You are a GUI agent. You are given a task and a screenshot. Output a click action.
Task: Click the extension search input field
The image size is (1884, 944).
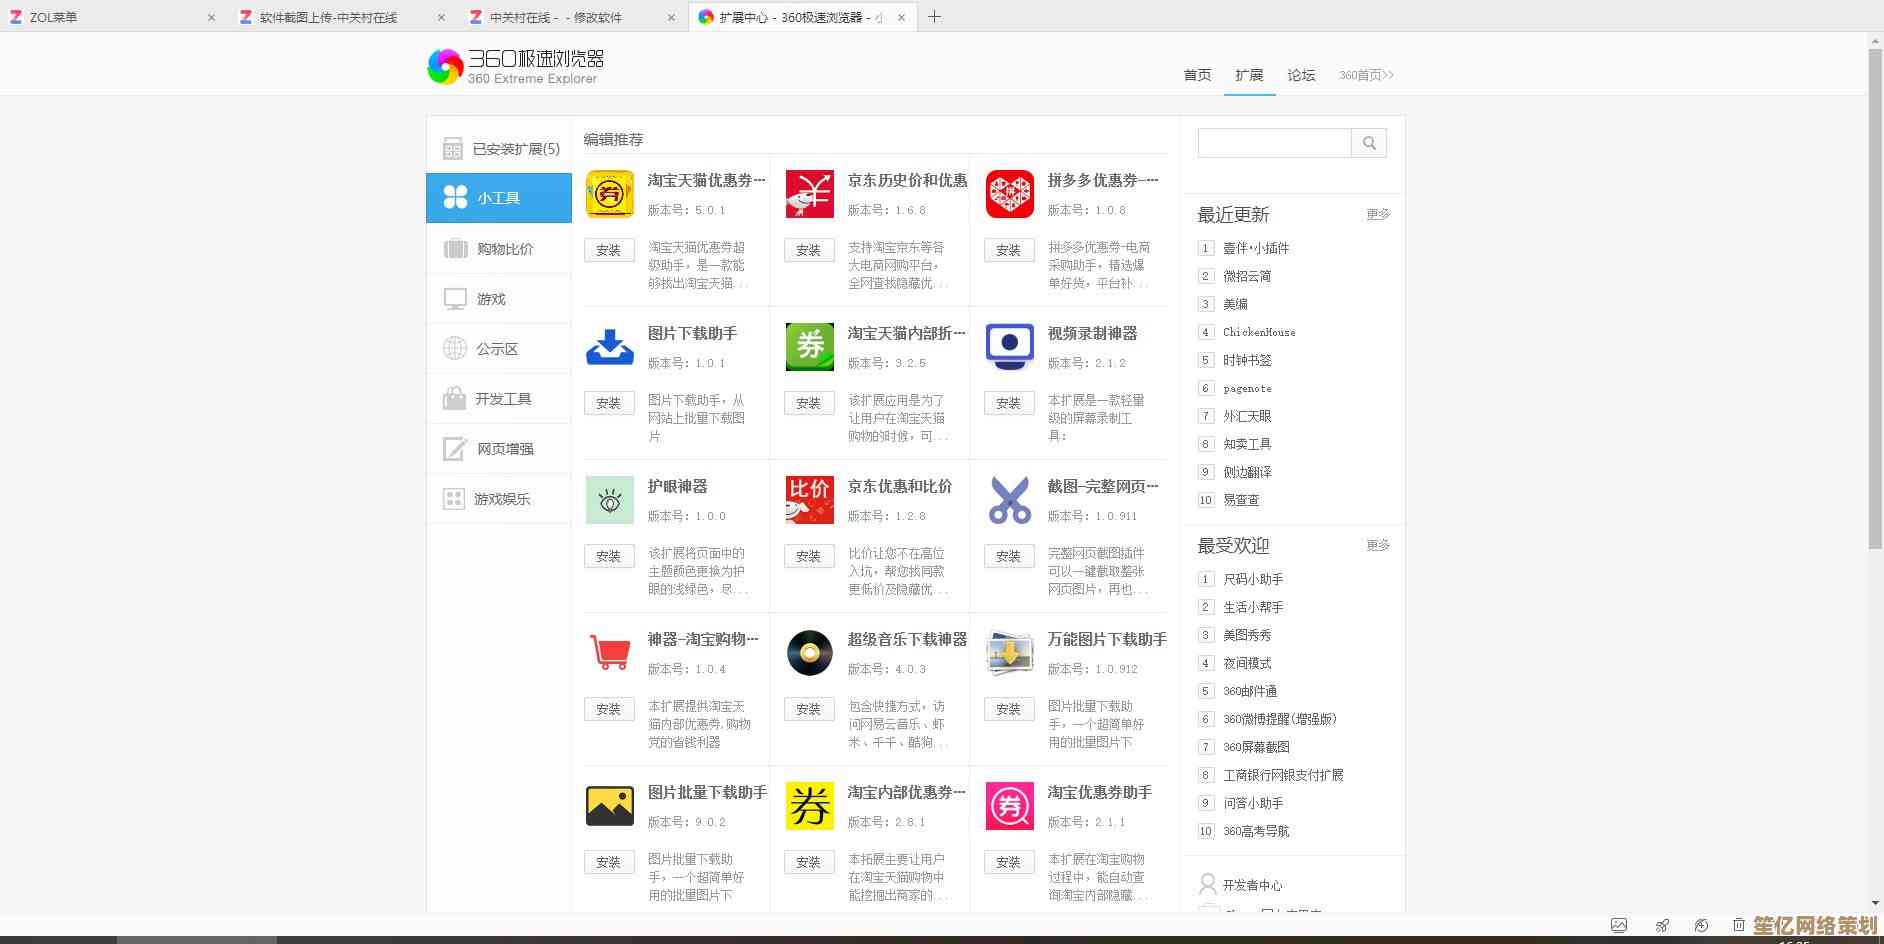click(1274, 143)
